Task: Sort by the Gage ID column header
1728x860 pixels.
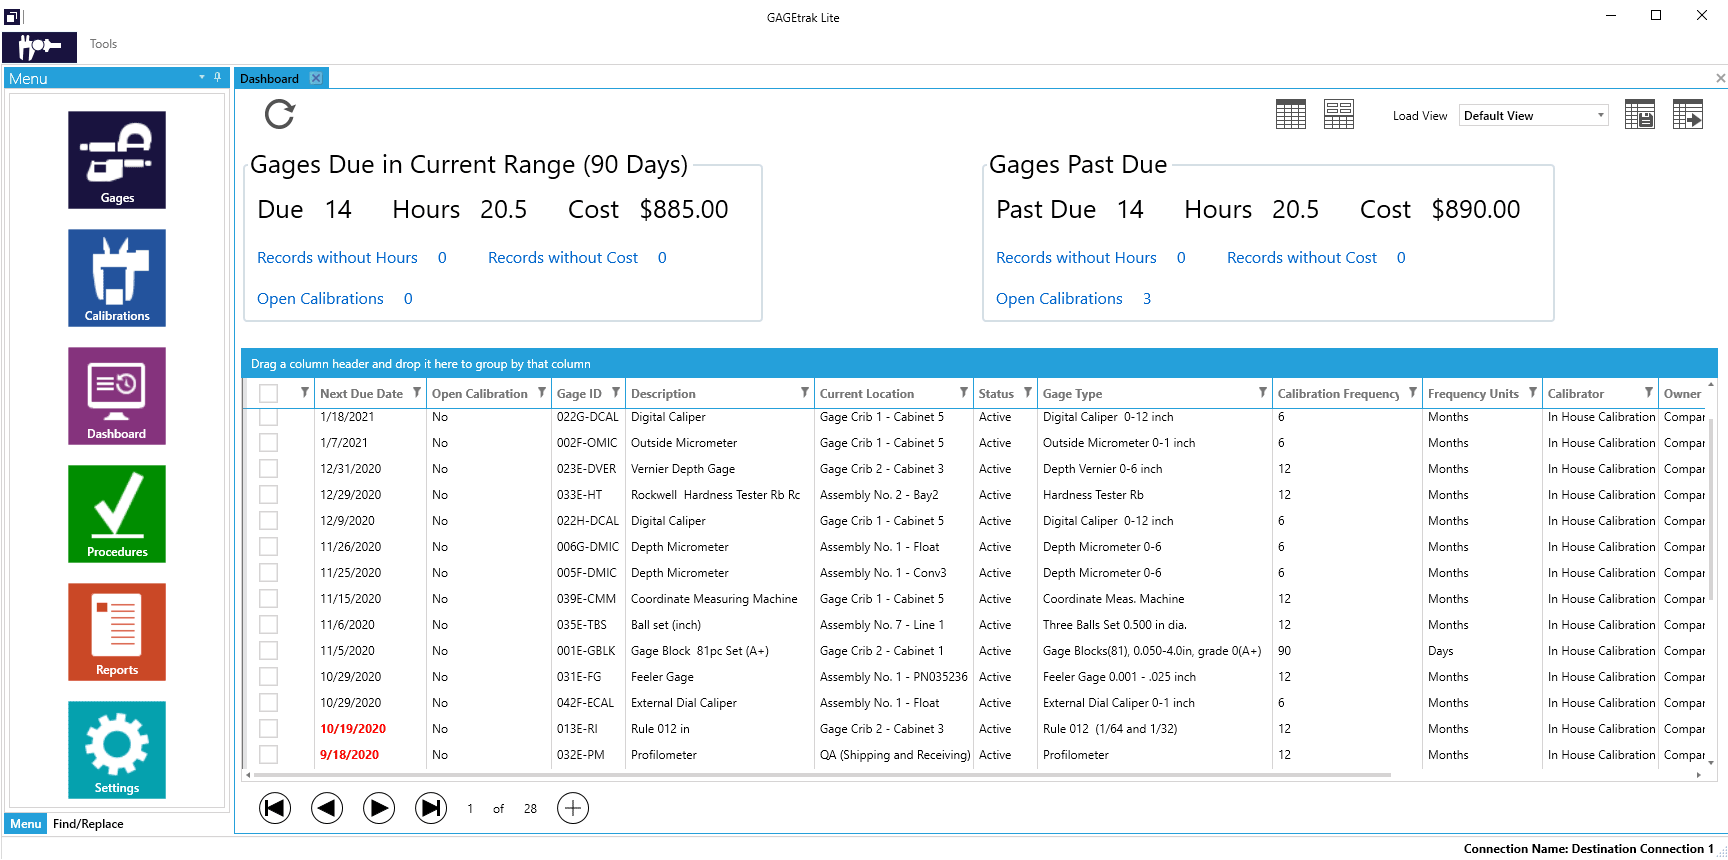Action: pos(579,394)
